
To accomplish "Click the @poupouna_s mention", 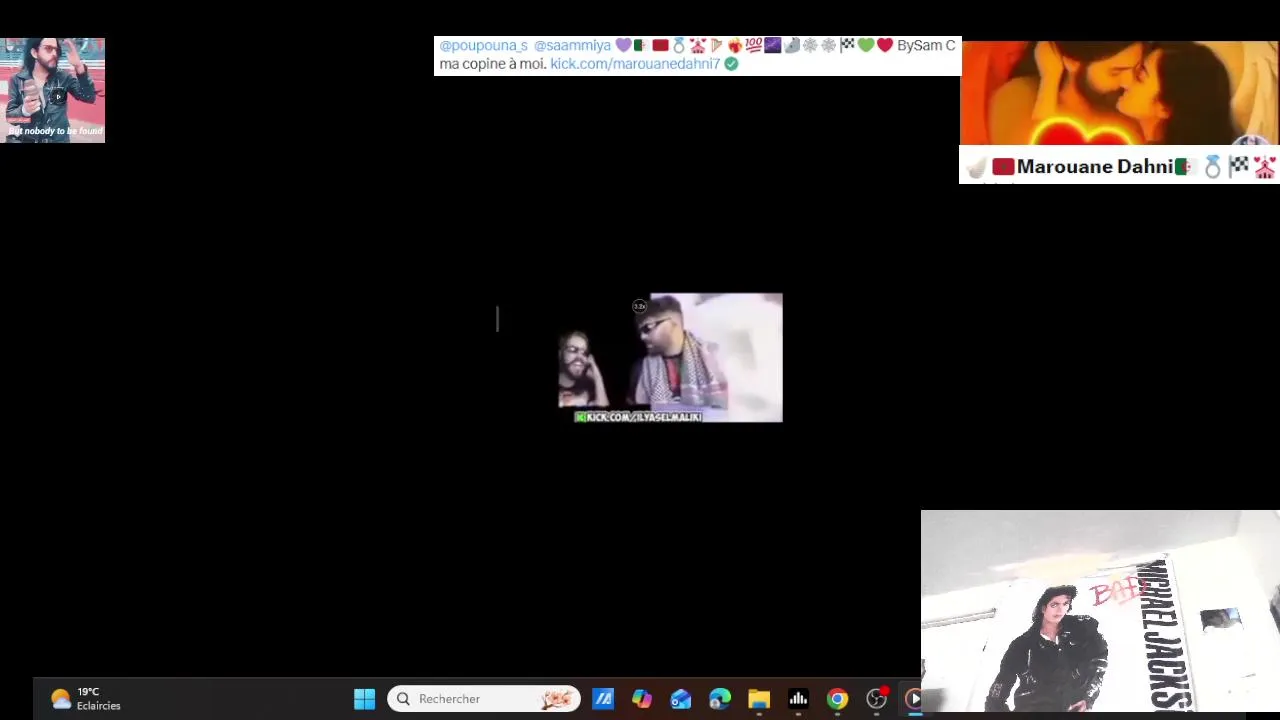I will point(483,46).
